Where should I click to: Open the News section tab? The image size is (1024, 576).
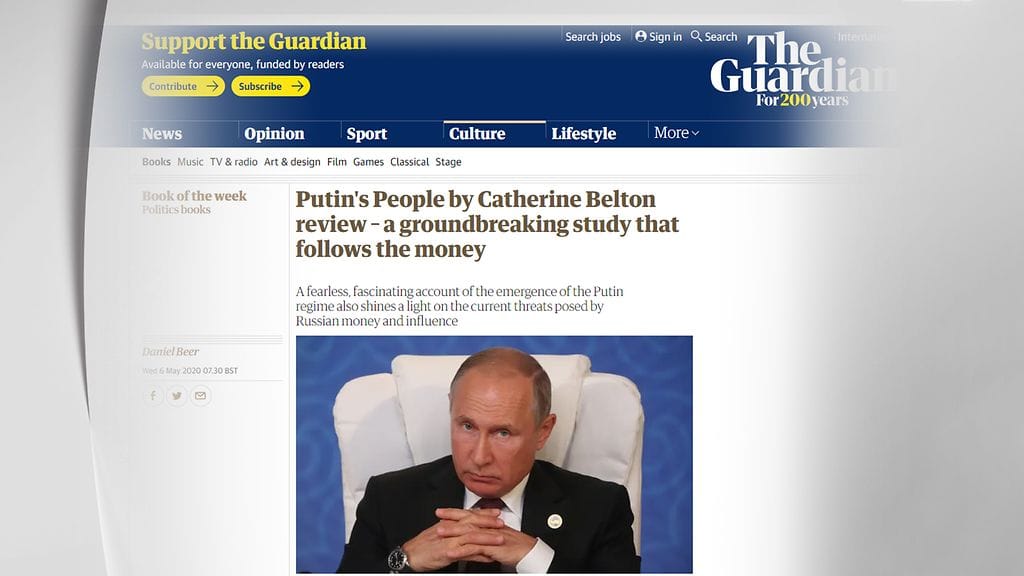[162, 134]
